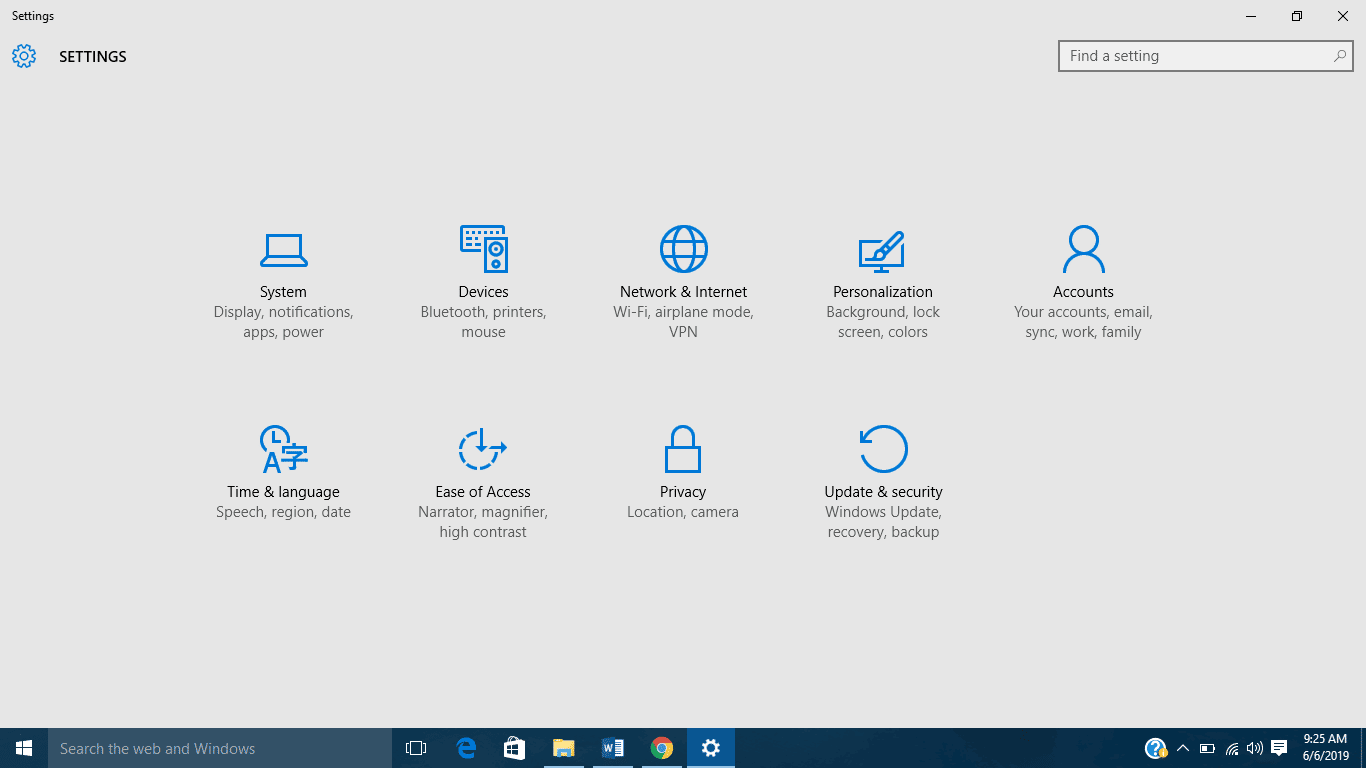This screenshot has width=1366, height=768.
Task: Open the Personalization paintbrush icon
Action: pyautogui.click(x=881, y=251)
